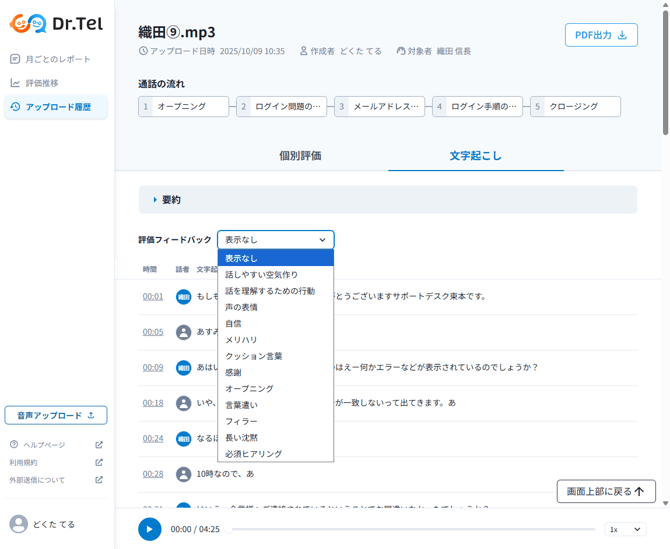Viewport: 670px width, 549px height.
Task: Click 画面上部に戻る button
Action: pos(606,491)
